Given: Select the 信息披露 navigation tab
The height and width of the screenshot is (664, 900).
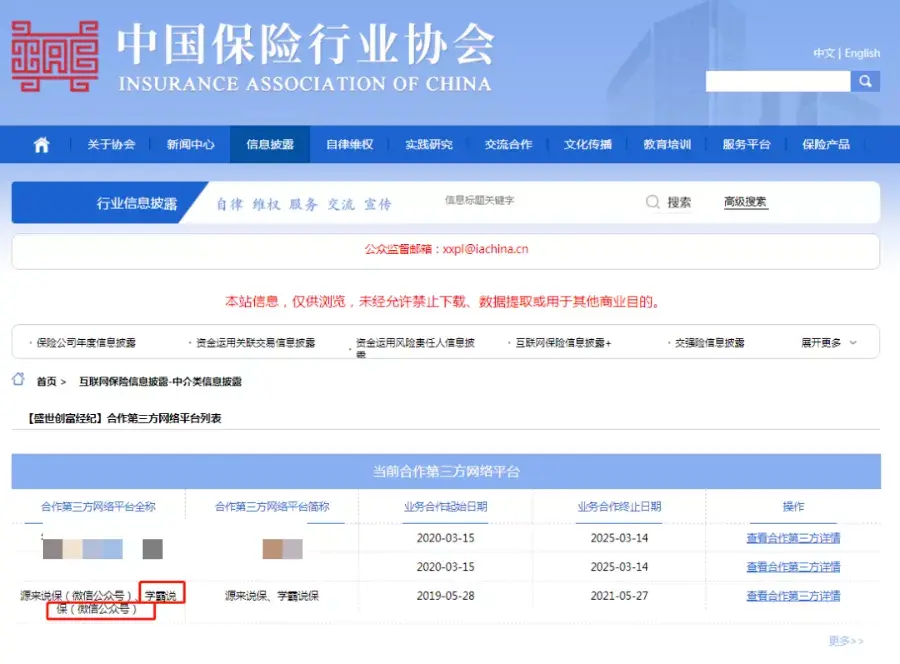Looking at the screenshot, I should click(x=270, y=145).
